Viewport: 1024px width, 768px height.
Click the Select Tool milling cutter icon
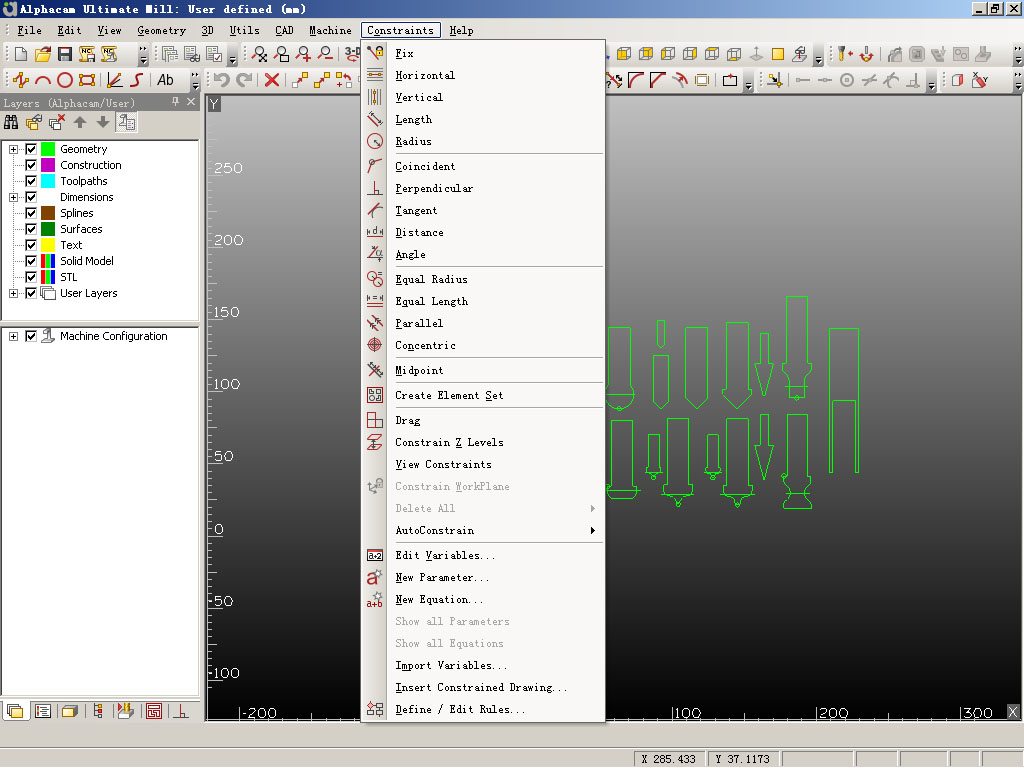[x=844, y=54]
